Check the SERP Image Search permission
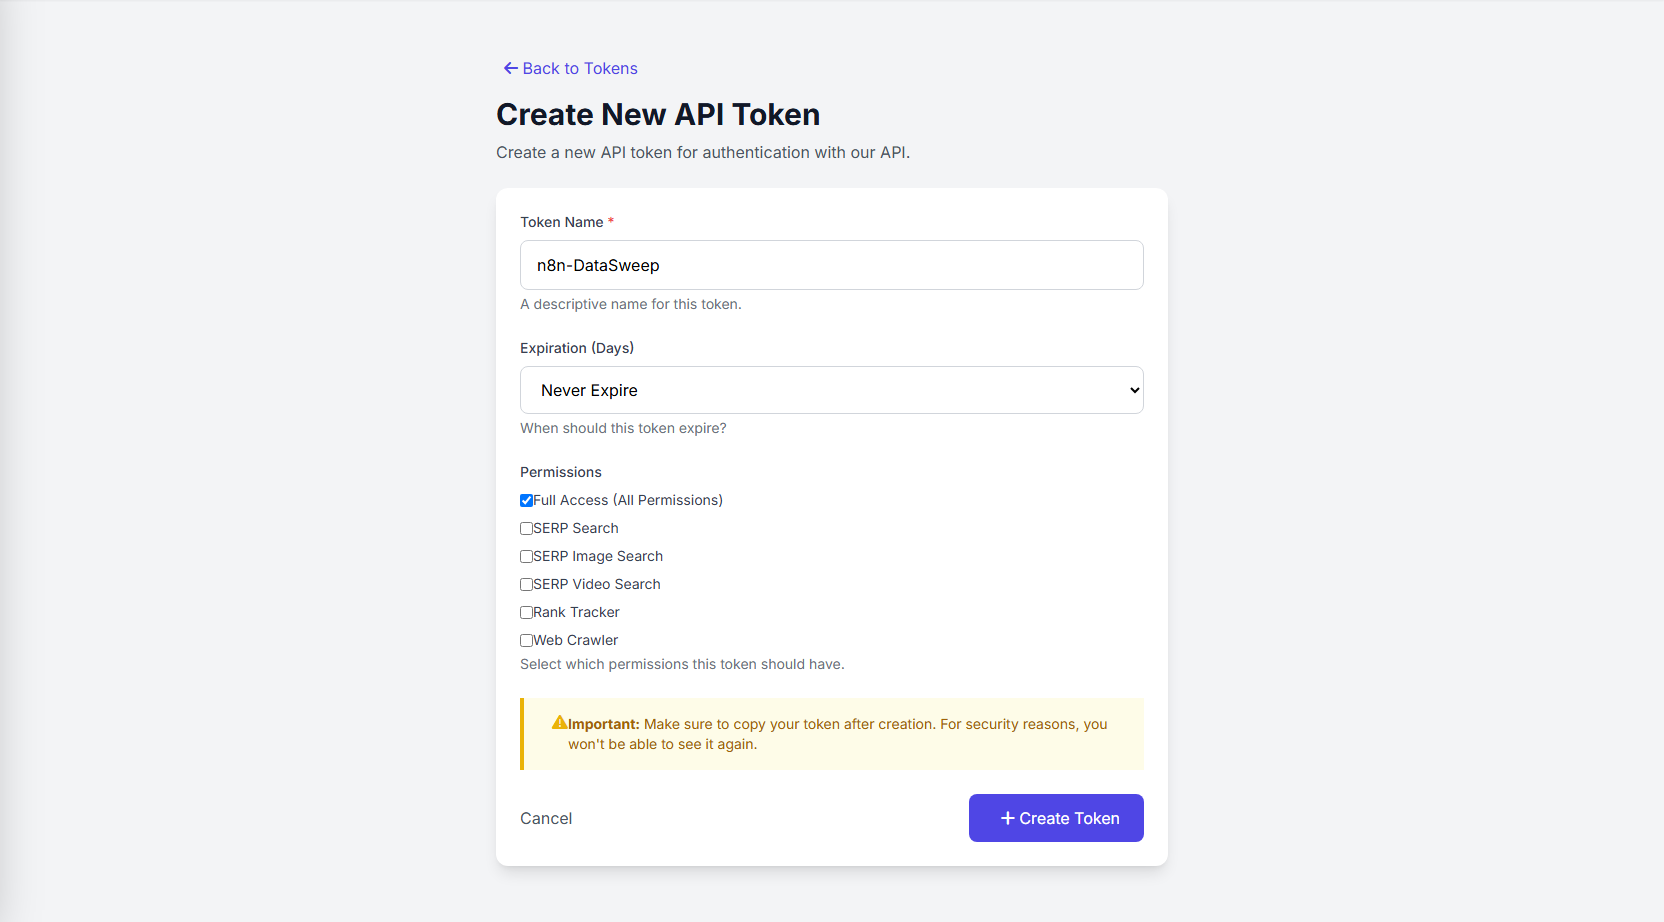 (527, 556)
